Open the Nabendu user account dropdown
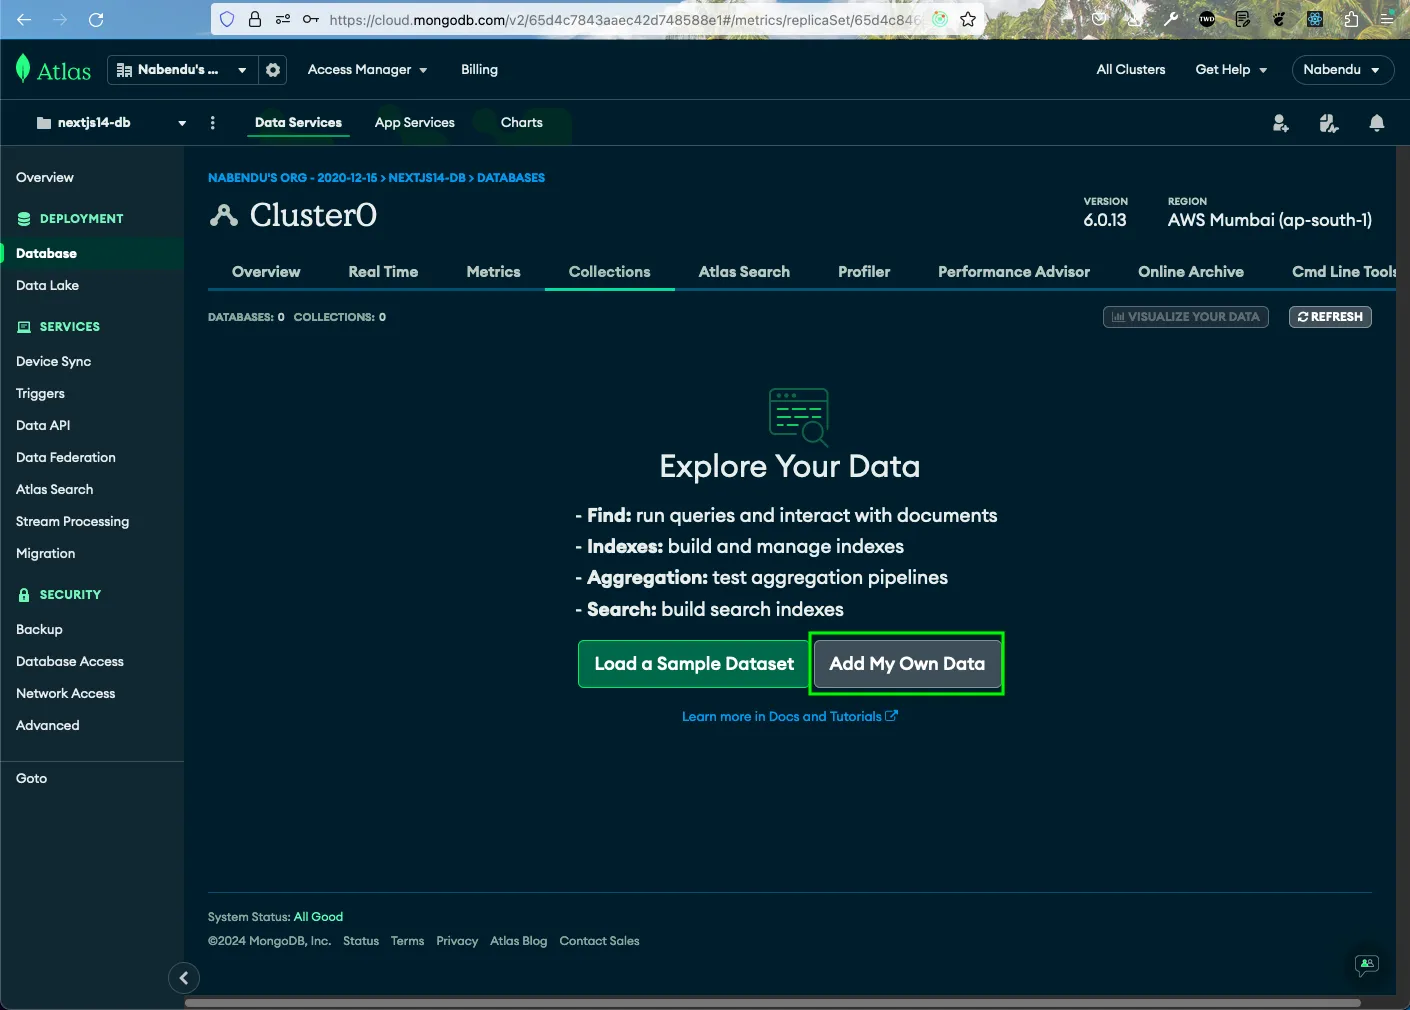1410x1010 pixels. [1342, 70]
